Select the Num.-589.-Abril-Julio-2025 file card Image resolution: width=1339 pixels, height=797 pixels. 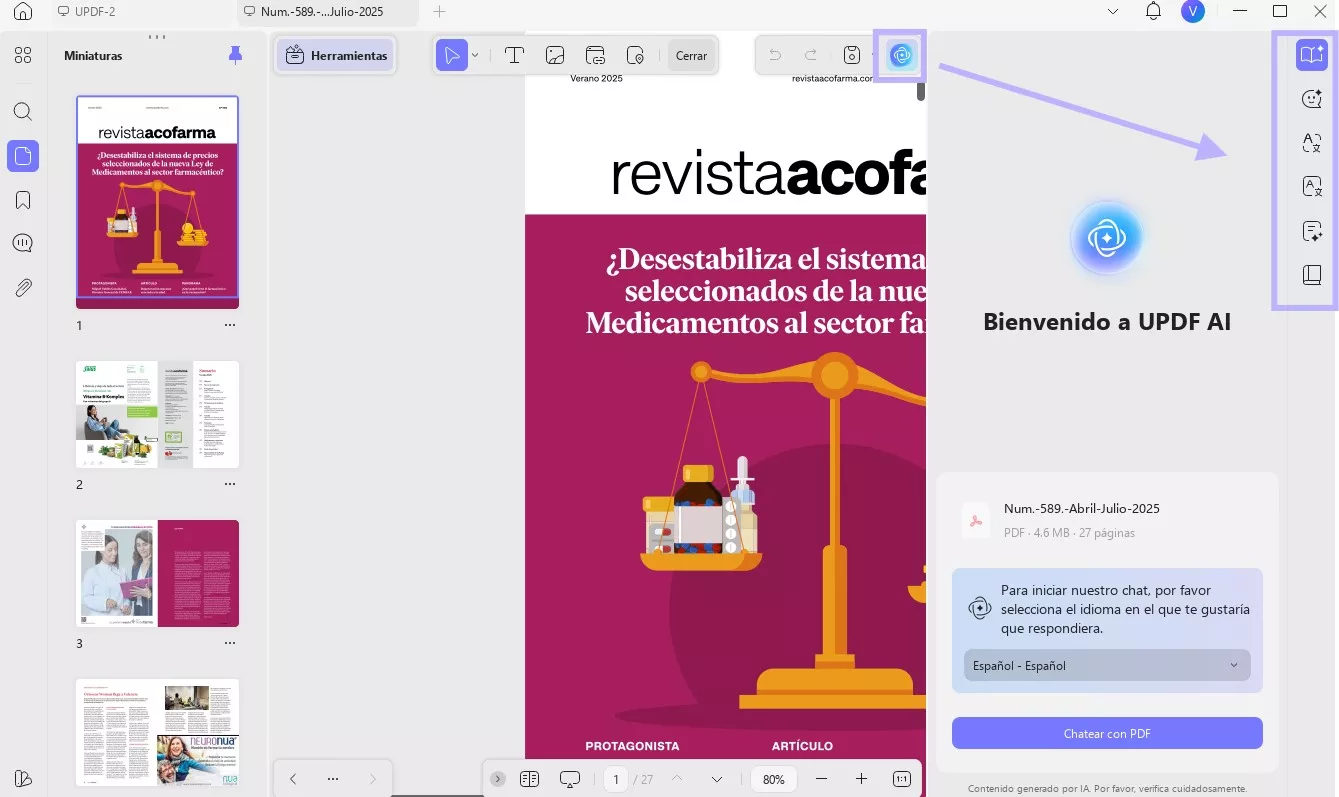click(1107, 521)
